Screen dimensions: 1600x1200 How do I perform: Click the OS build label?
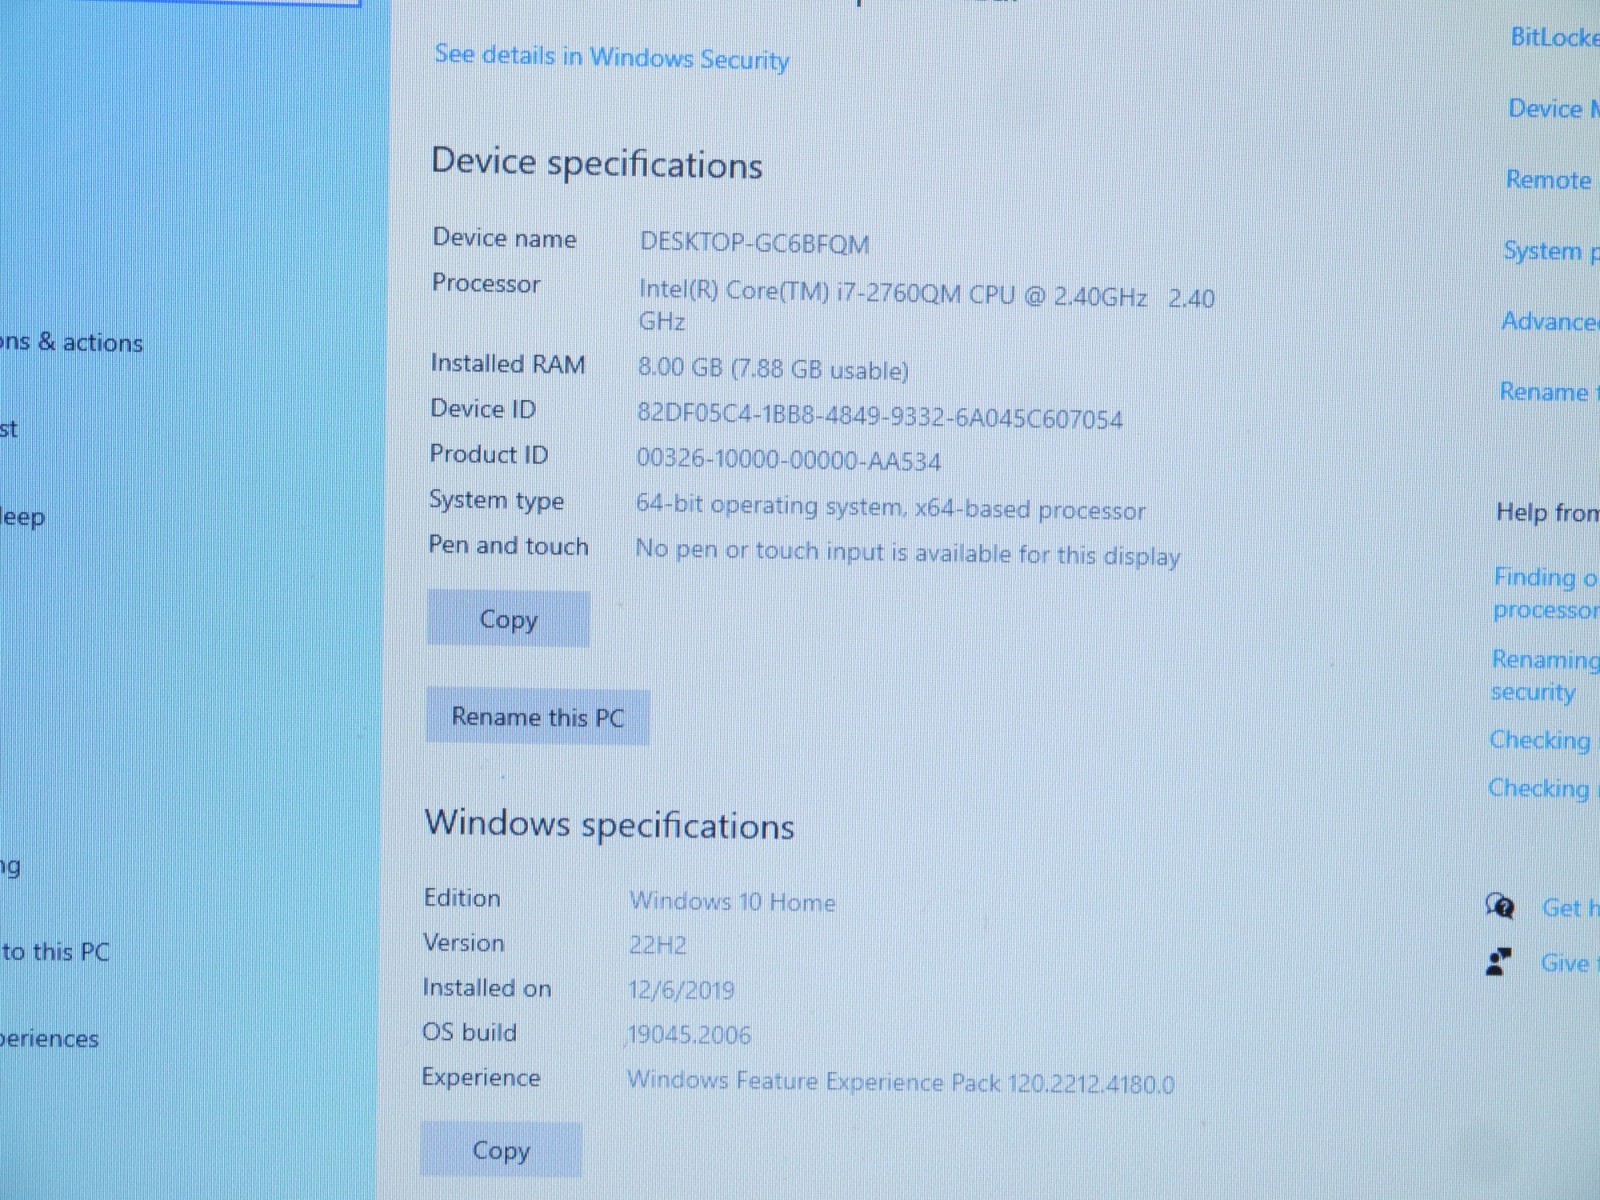point(469,1032)
